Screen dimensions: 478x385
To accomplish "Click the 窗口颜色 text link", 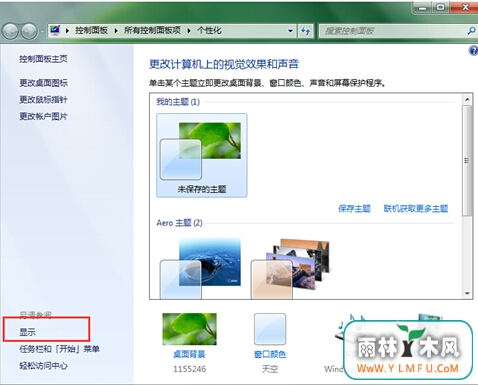I will pos(270,354).
